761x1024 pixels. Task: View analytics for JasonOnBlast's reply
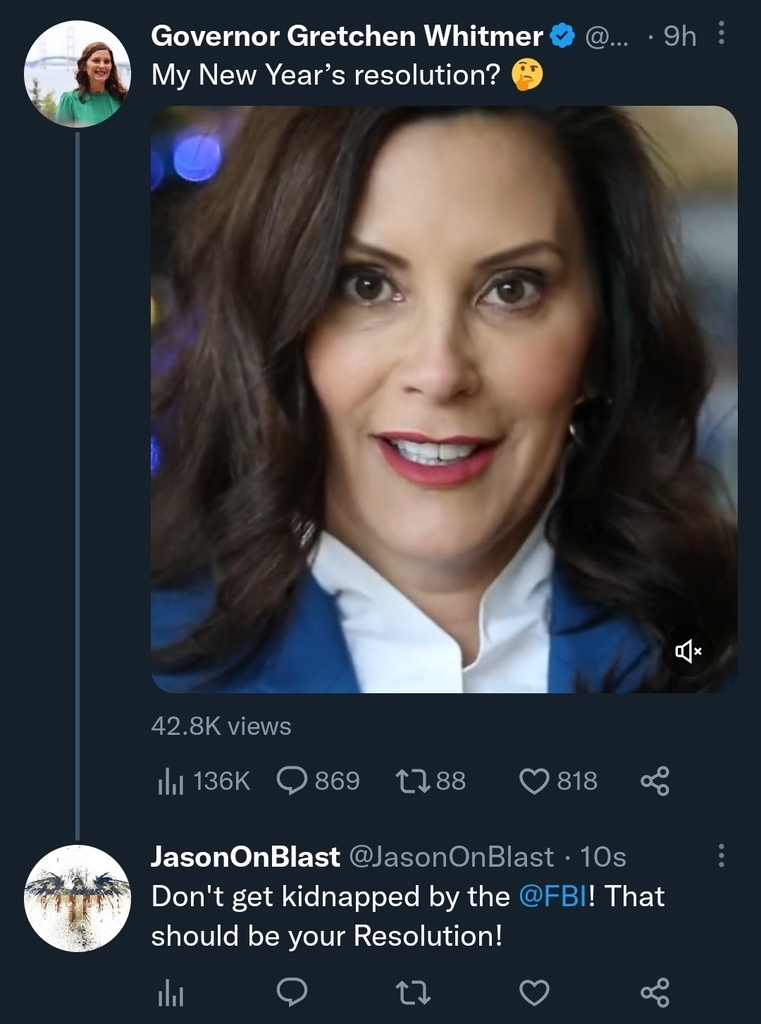coord(169,992)
